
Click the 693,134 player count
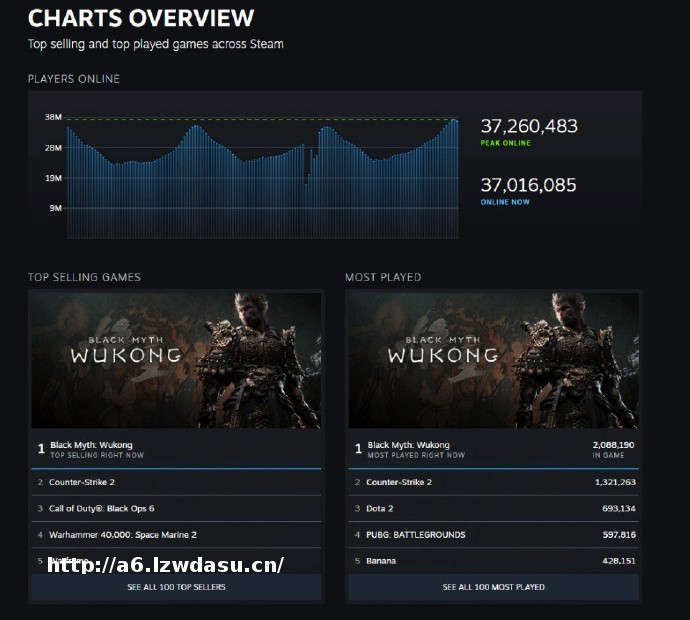click(619, 508)
